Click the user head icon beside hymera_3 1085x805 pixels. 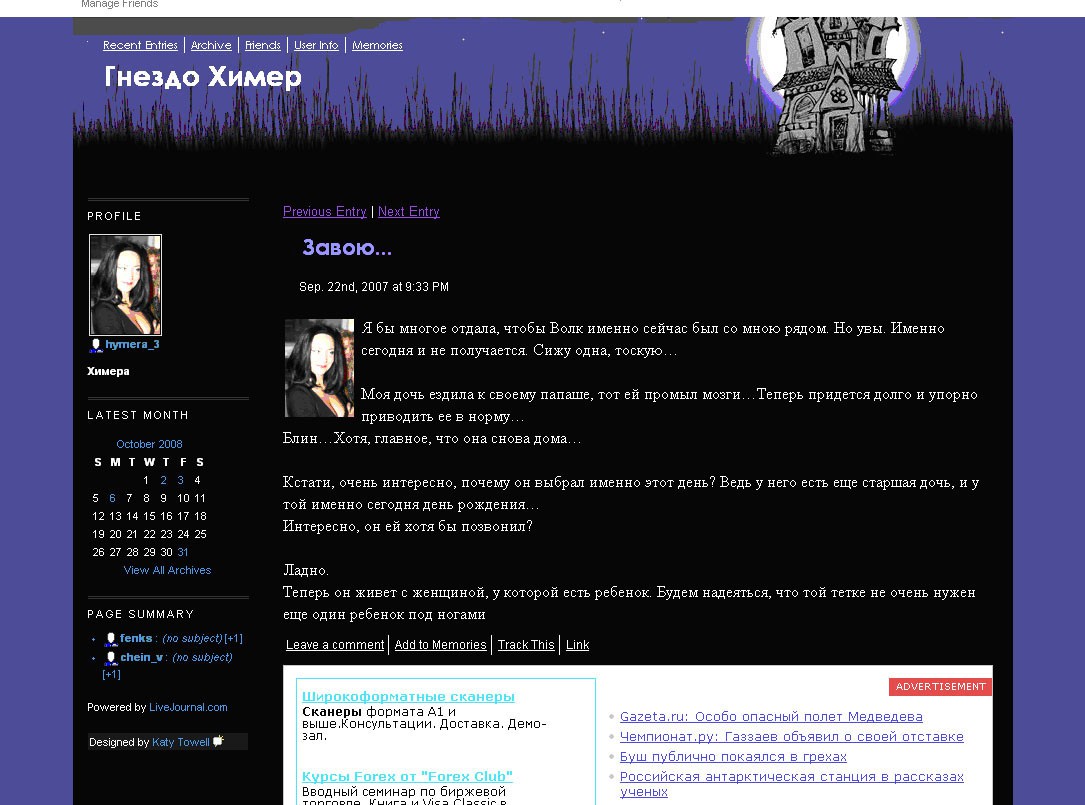[x=96, y=345]
